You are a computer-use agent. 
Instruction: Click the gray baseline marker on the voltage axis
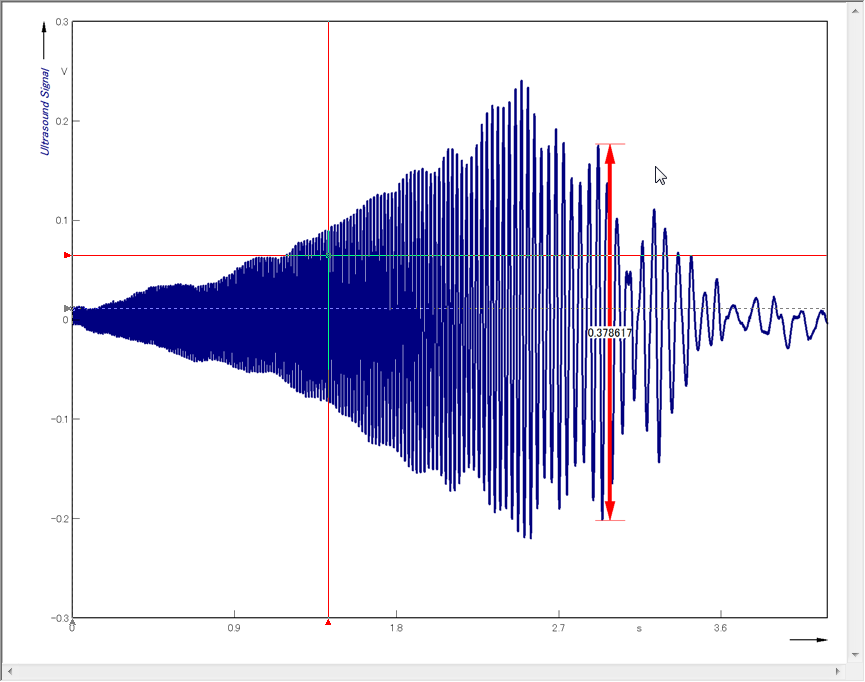67,308
